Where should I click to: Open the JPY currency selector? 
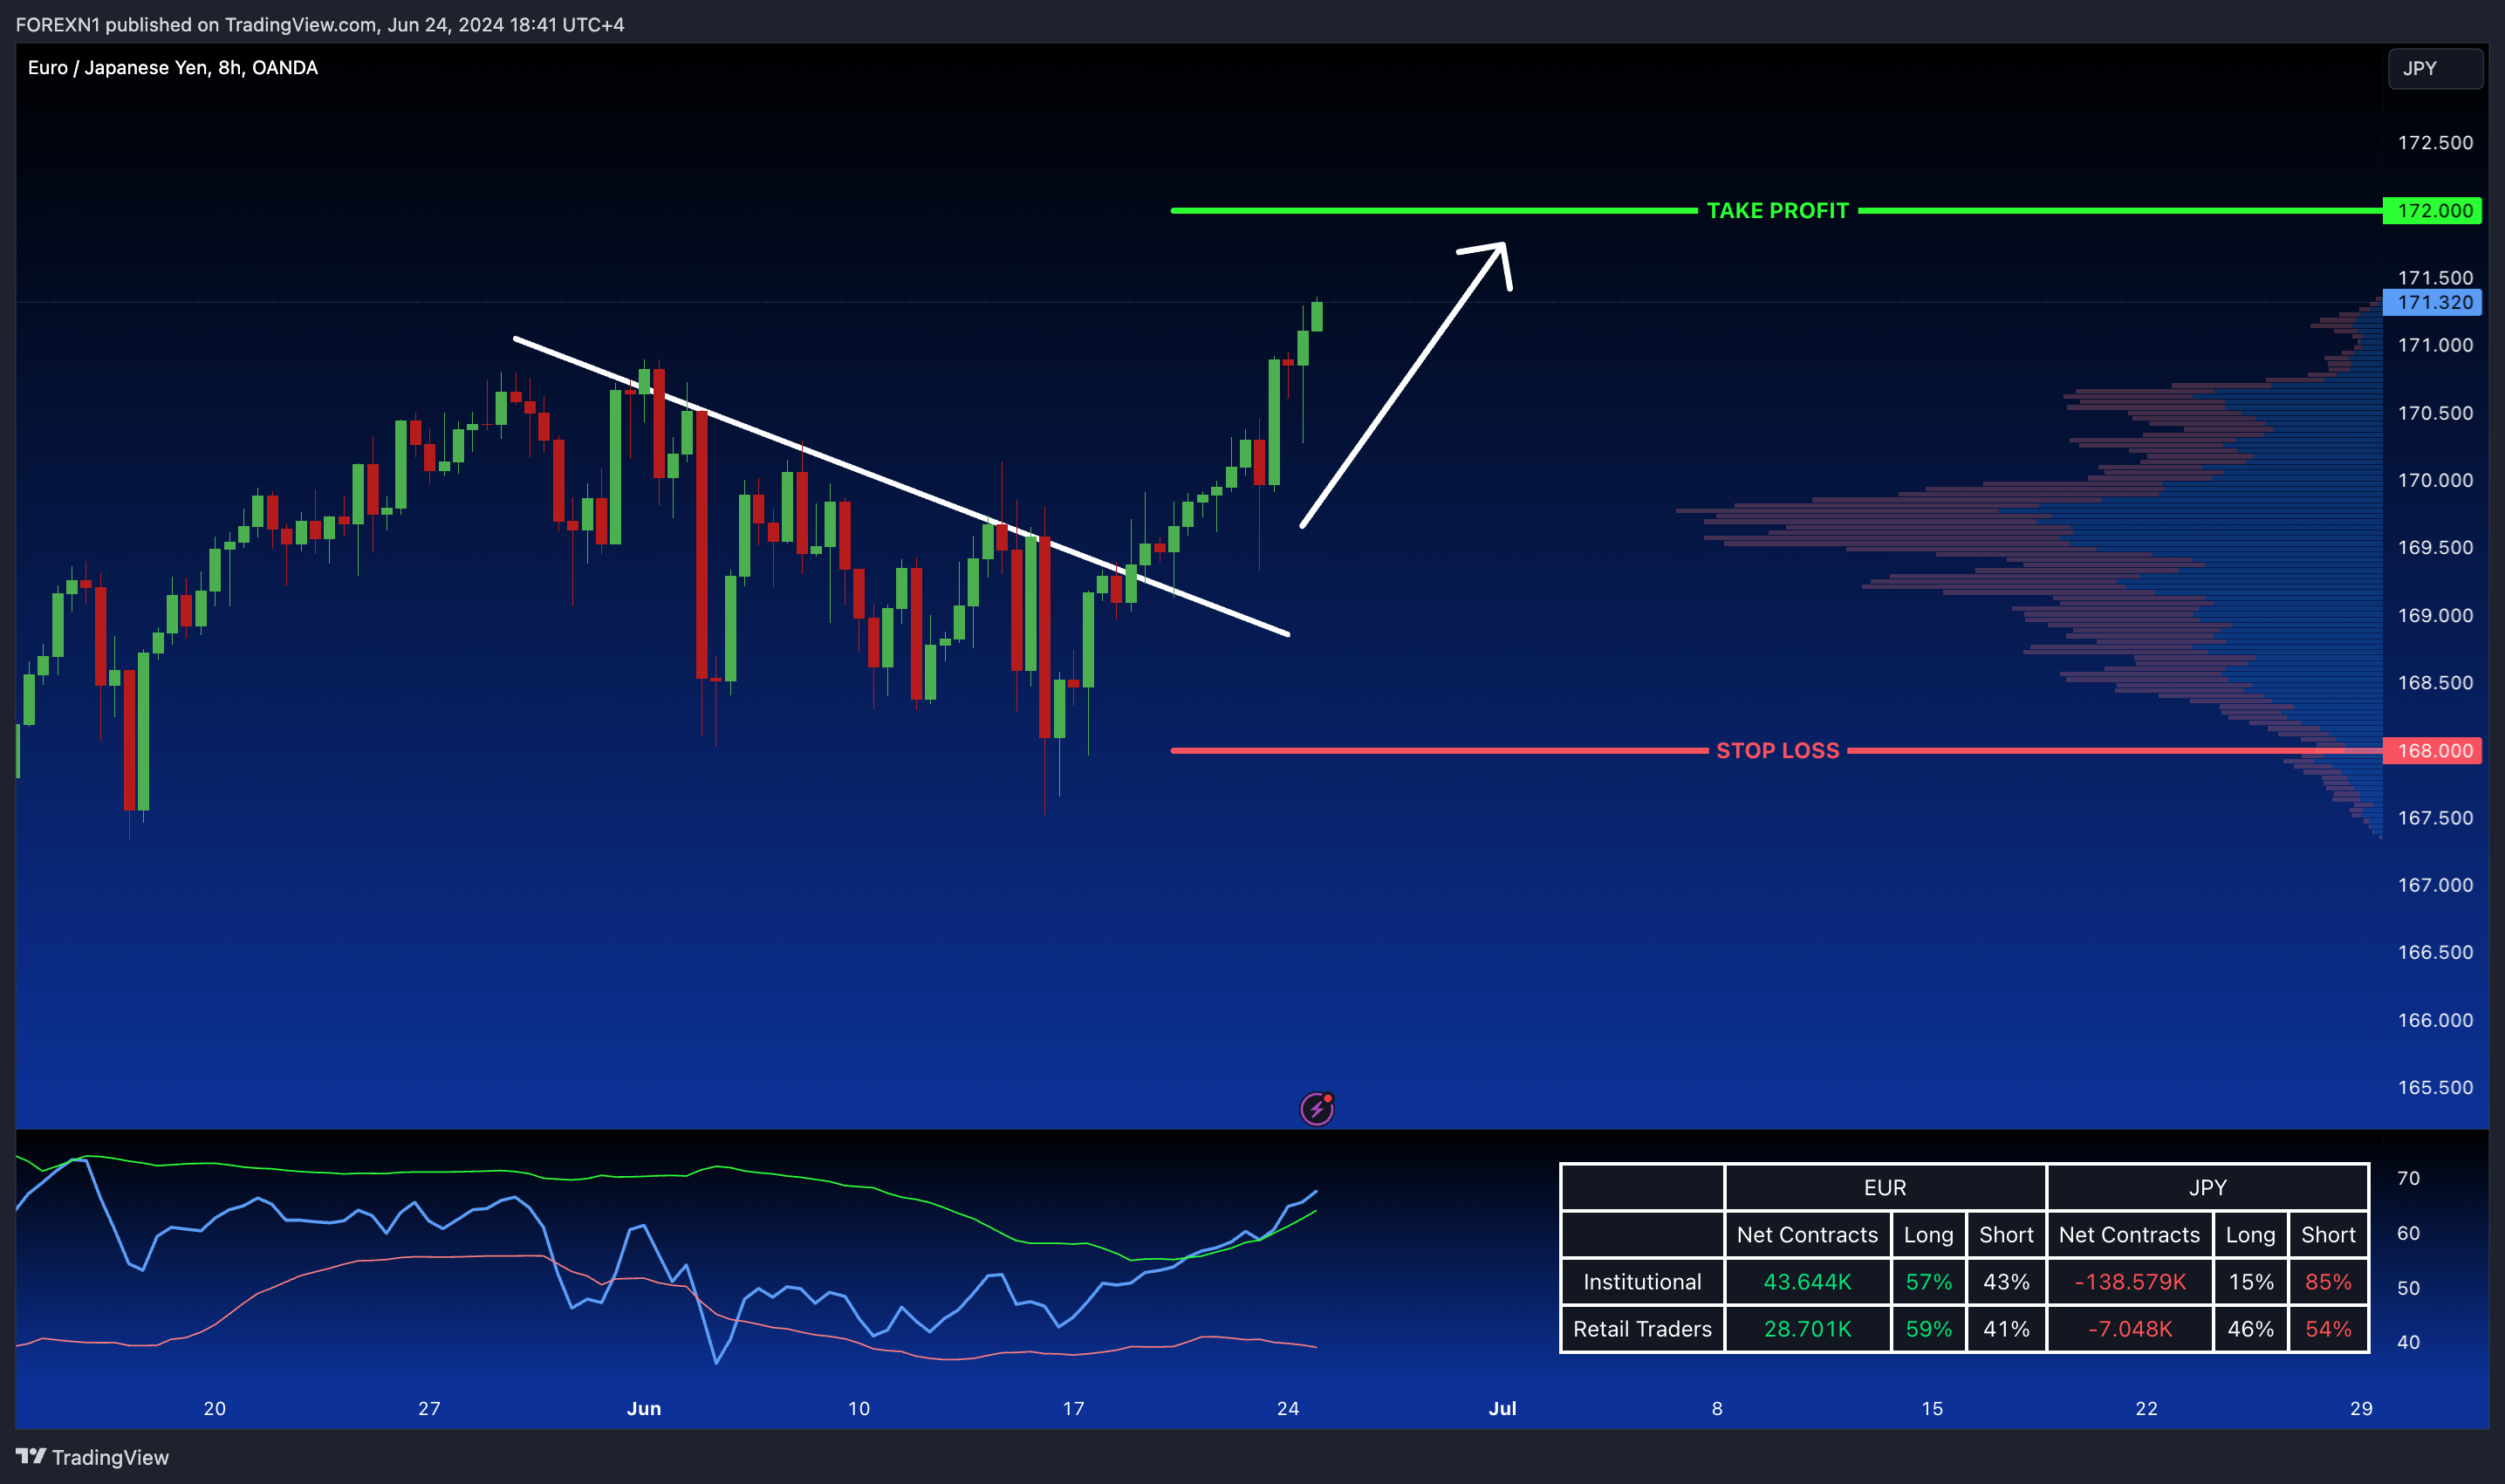pyautogui.click(x=2435, y=68)
